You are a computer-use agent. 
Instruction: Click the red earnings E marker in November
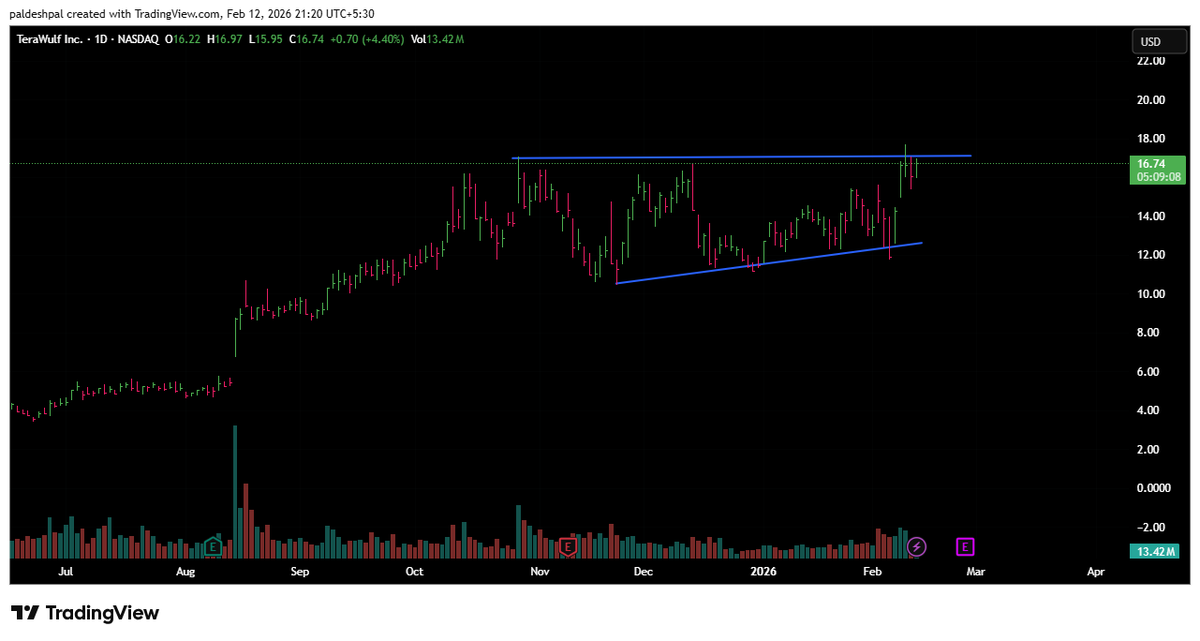tap(568, 547)
